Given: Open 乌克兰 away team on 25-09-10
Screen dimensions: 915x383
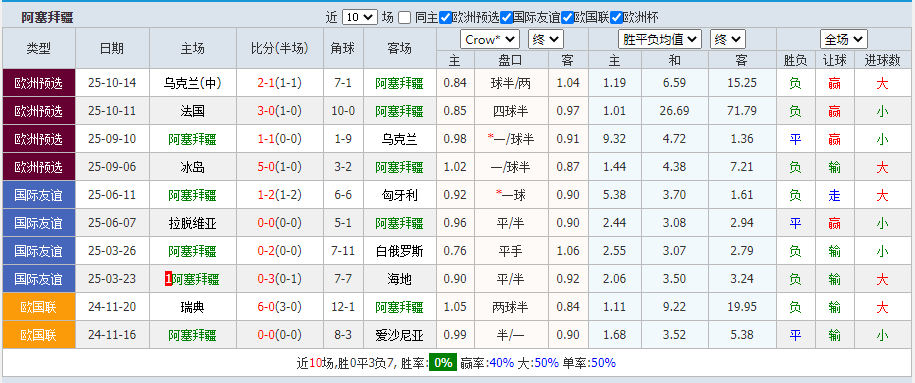Looking at the screenshot, I should click(x=400, y=139).
